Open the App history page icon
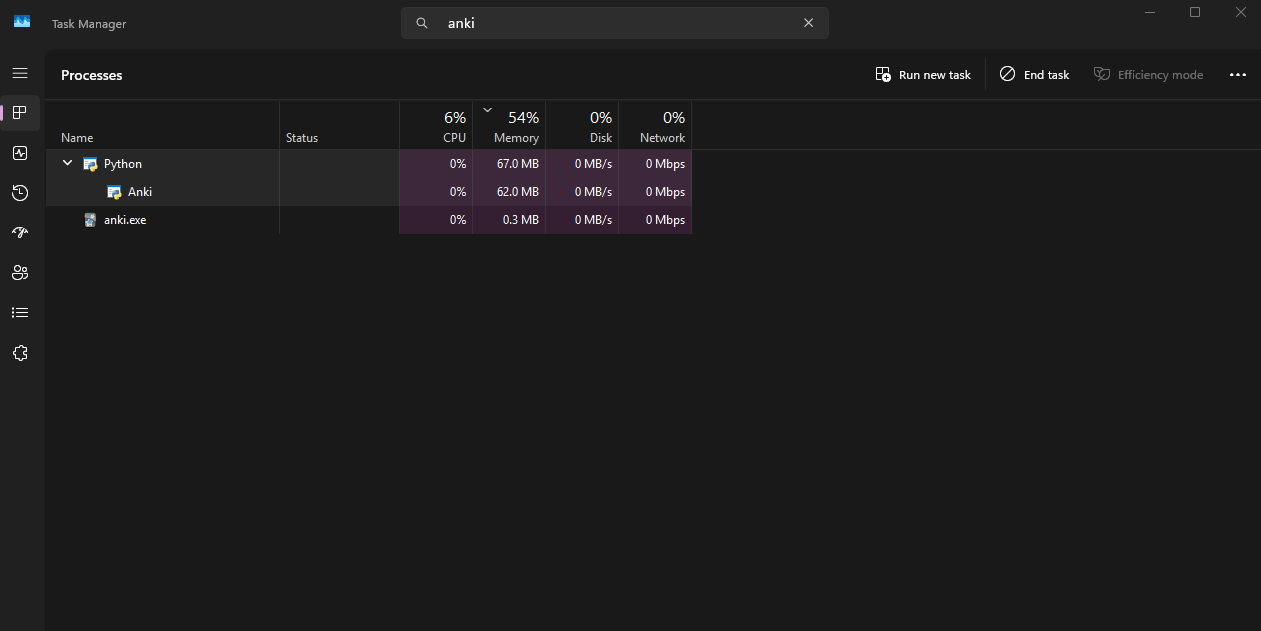 pyautogui.click(x=19, y=193)
